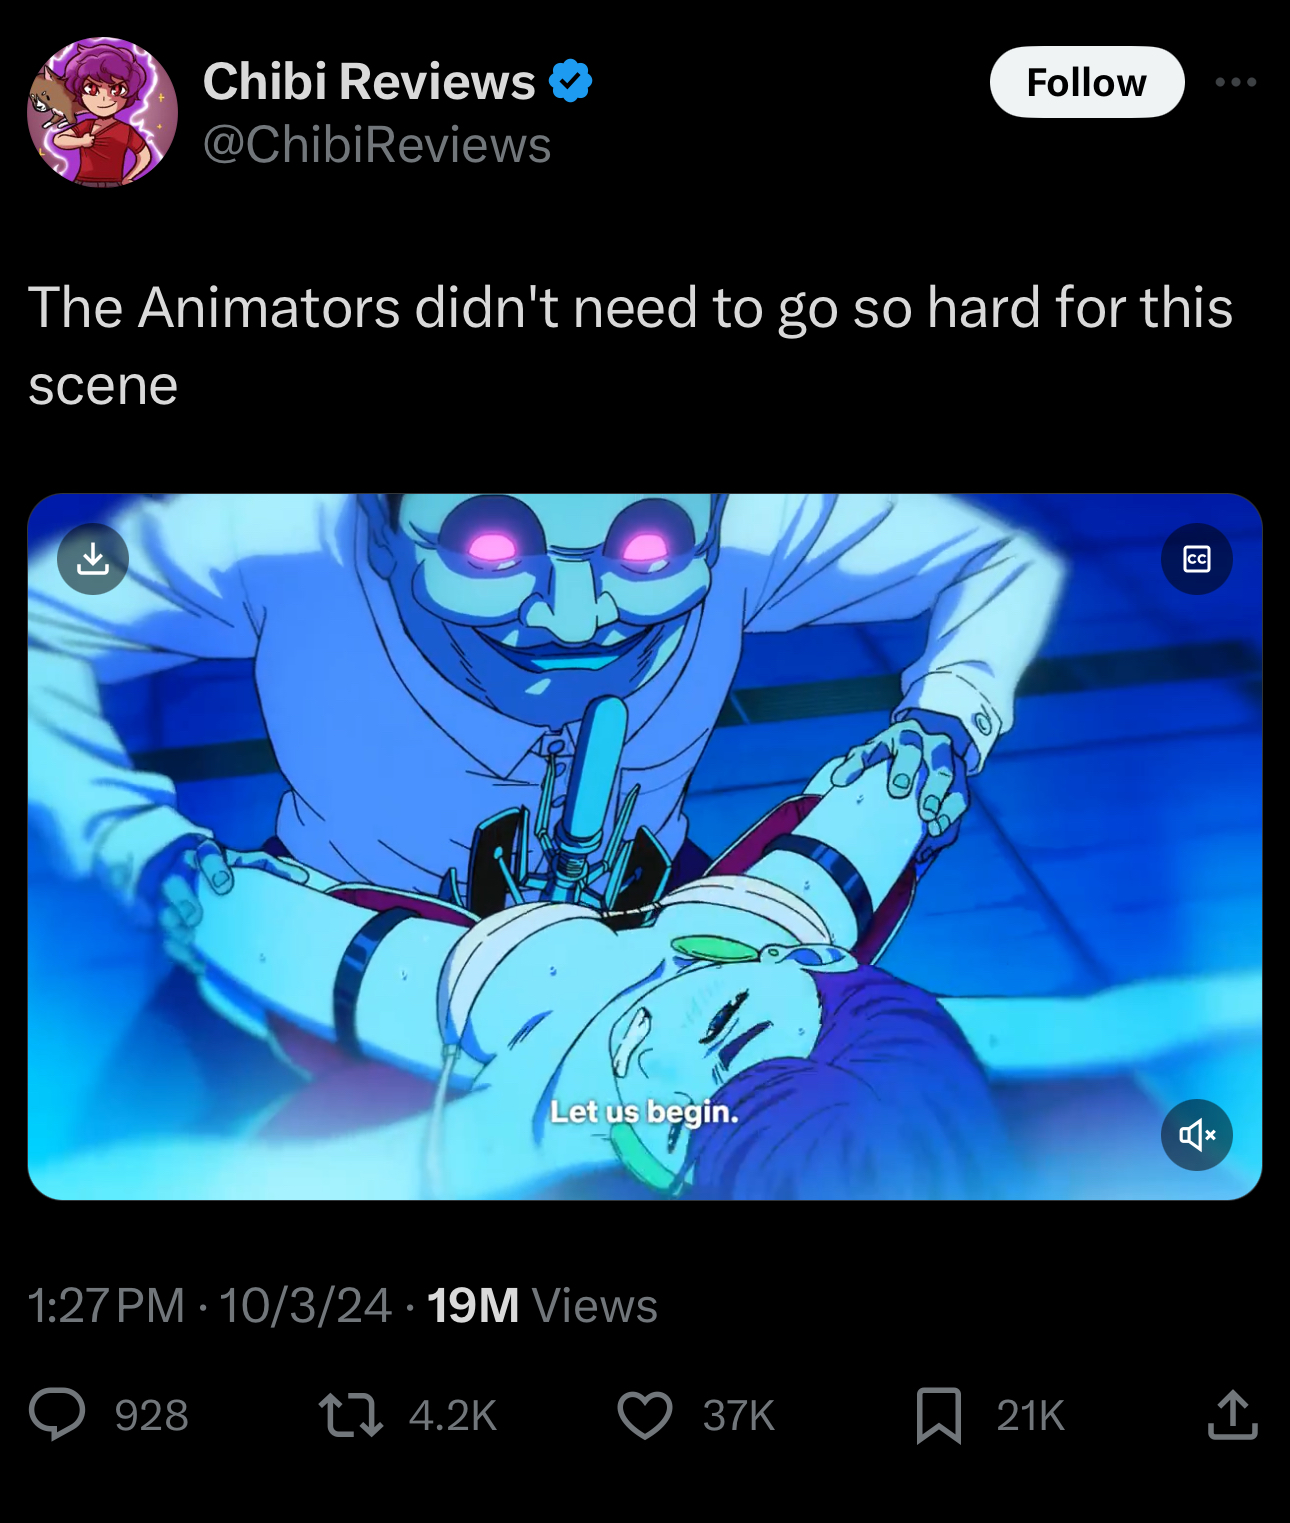The width and height of the screenshot is (1290, 1523).
Task: Open replies via the comment bubble icon
Action: 57,1414
